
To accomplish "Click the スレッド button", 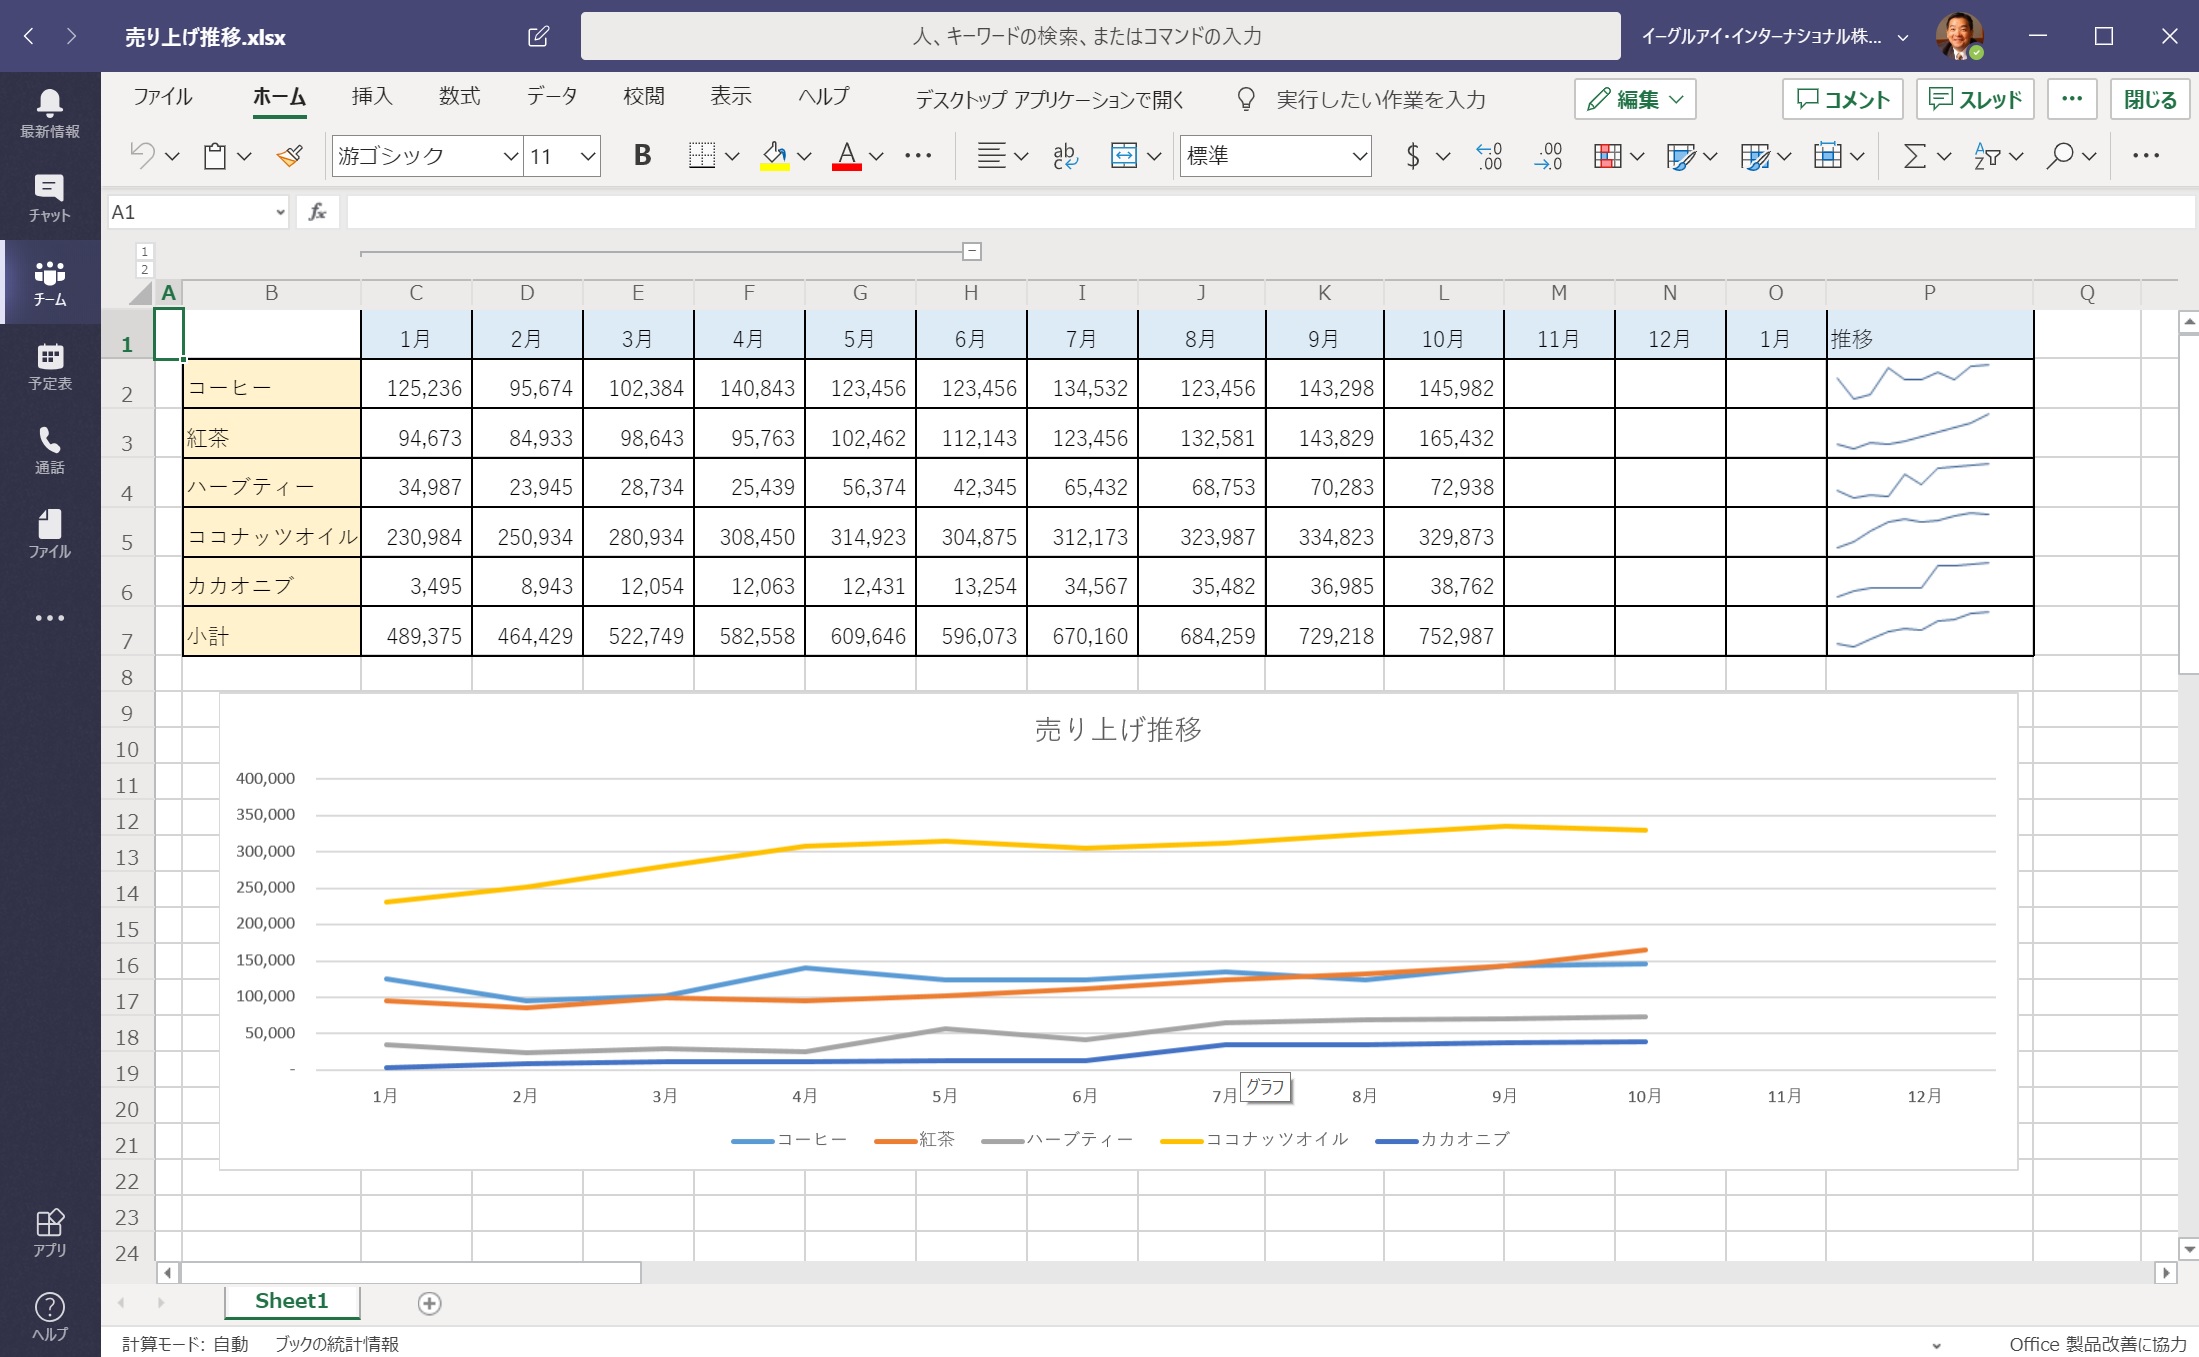I will pyautogui.click(x=1975, y=99).
